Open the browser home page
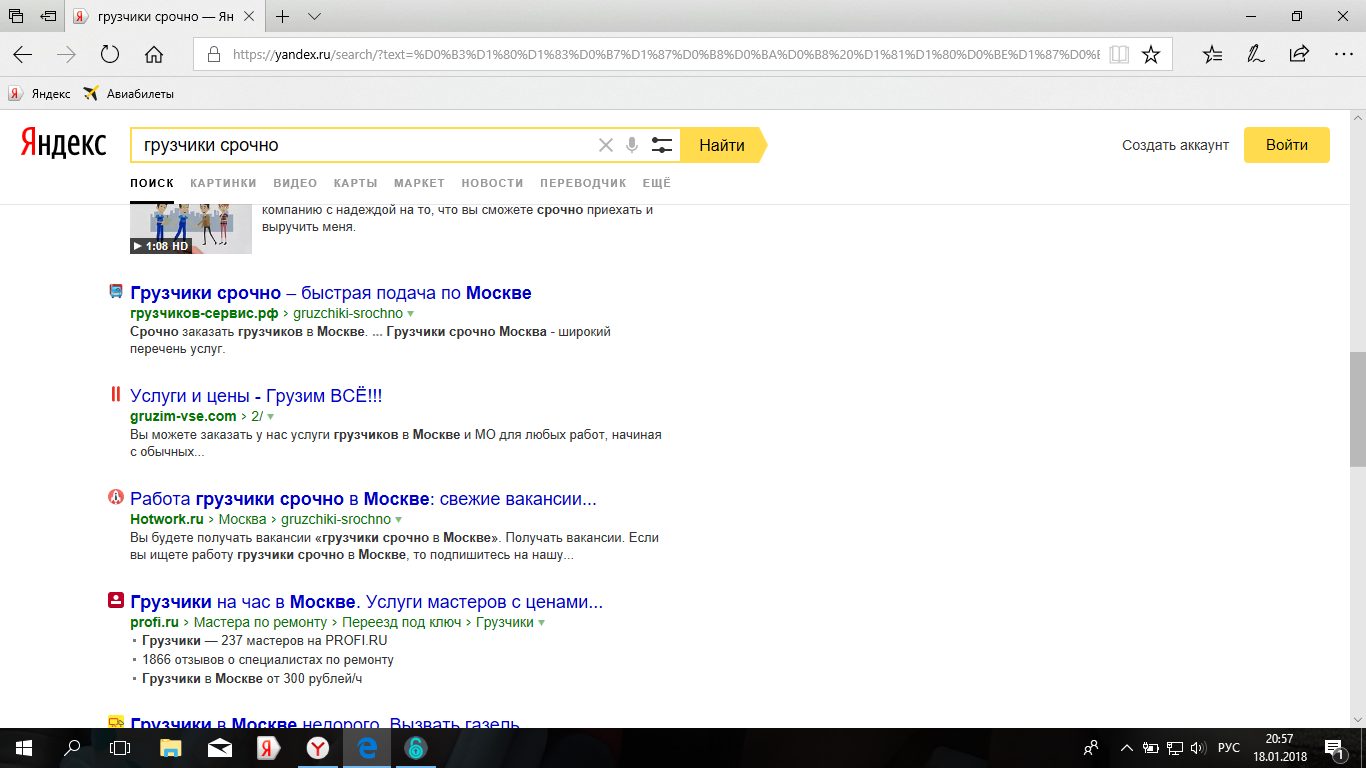Viewport: 1366px width, 768px height. 154,55
